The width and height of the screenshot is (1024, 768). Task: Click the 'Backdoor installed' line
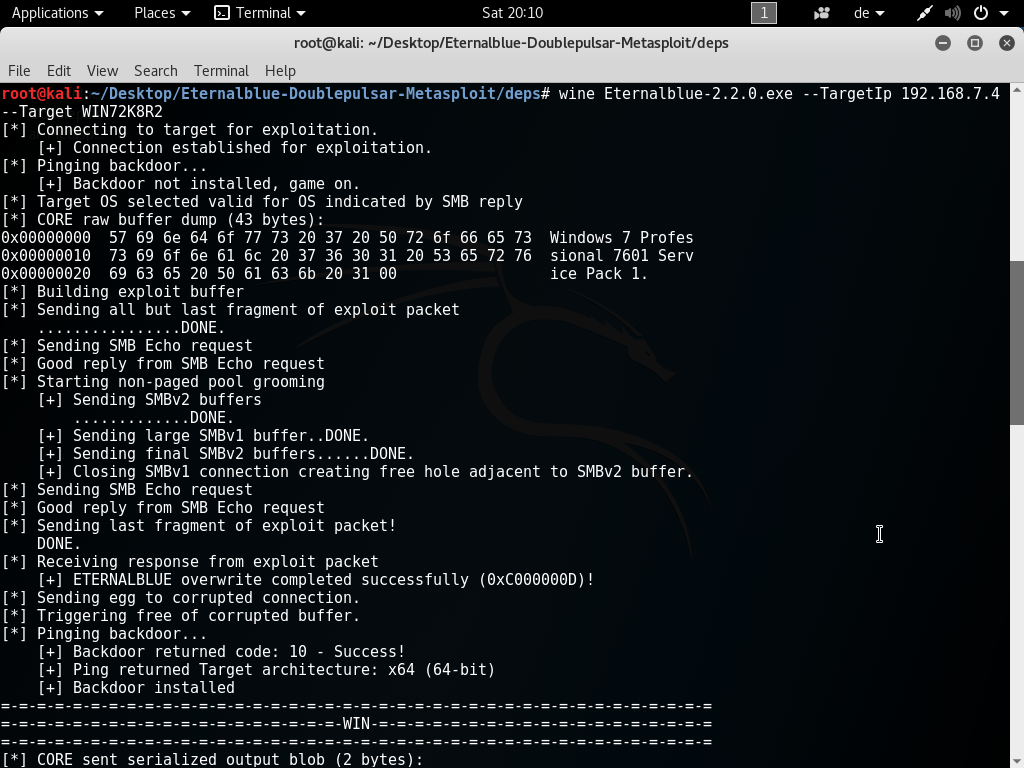136,688
